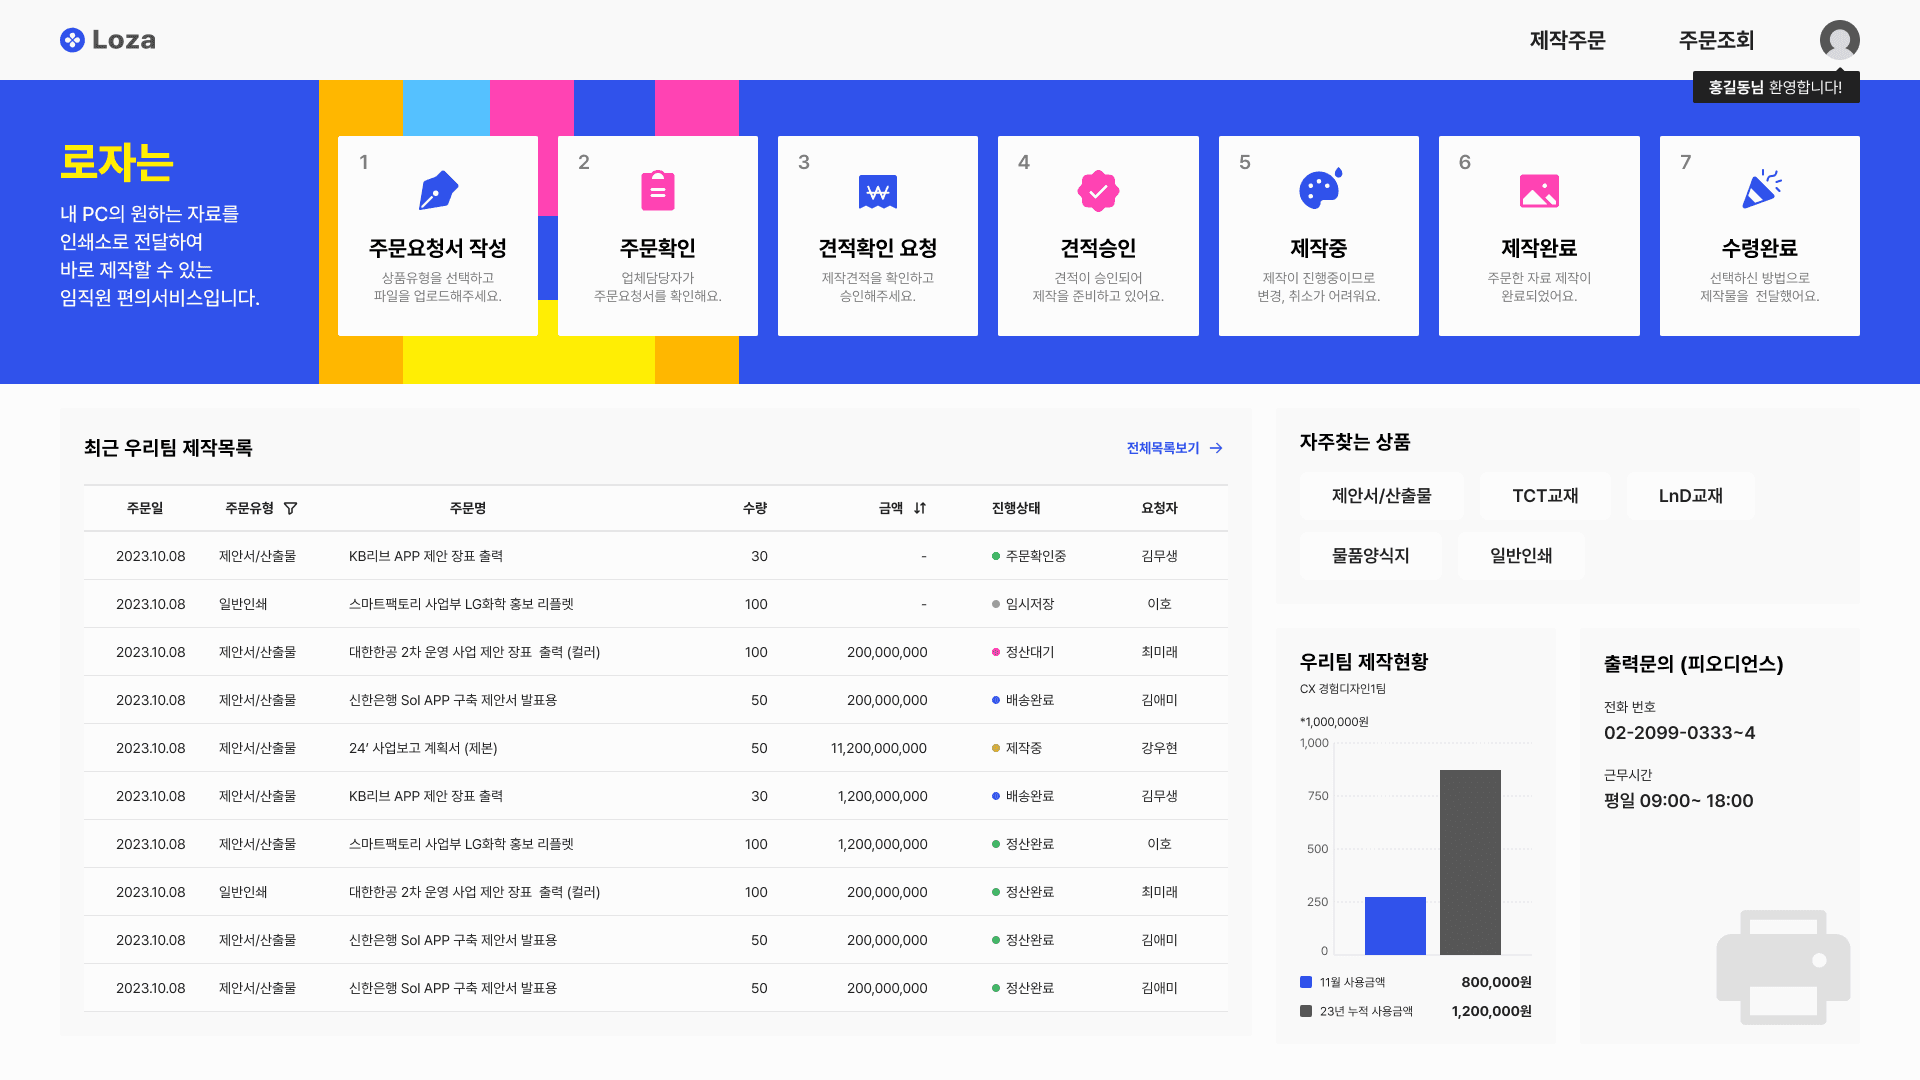
Task: Click the 800,000원 usage value
Action: click(x=1496, y=982)
